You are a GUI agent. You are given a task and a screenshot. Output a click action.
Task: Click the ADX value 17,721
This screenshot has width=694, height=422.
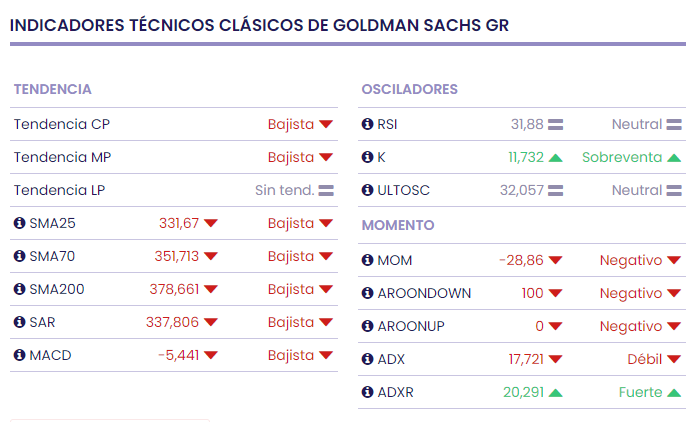(x=525, y=359)
